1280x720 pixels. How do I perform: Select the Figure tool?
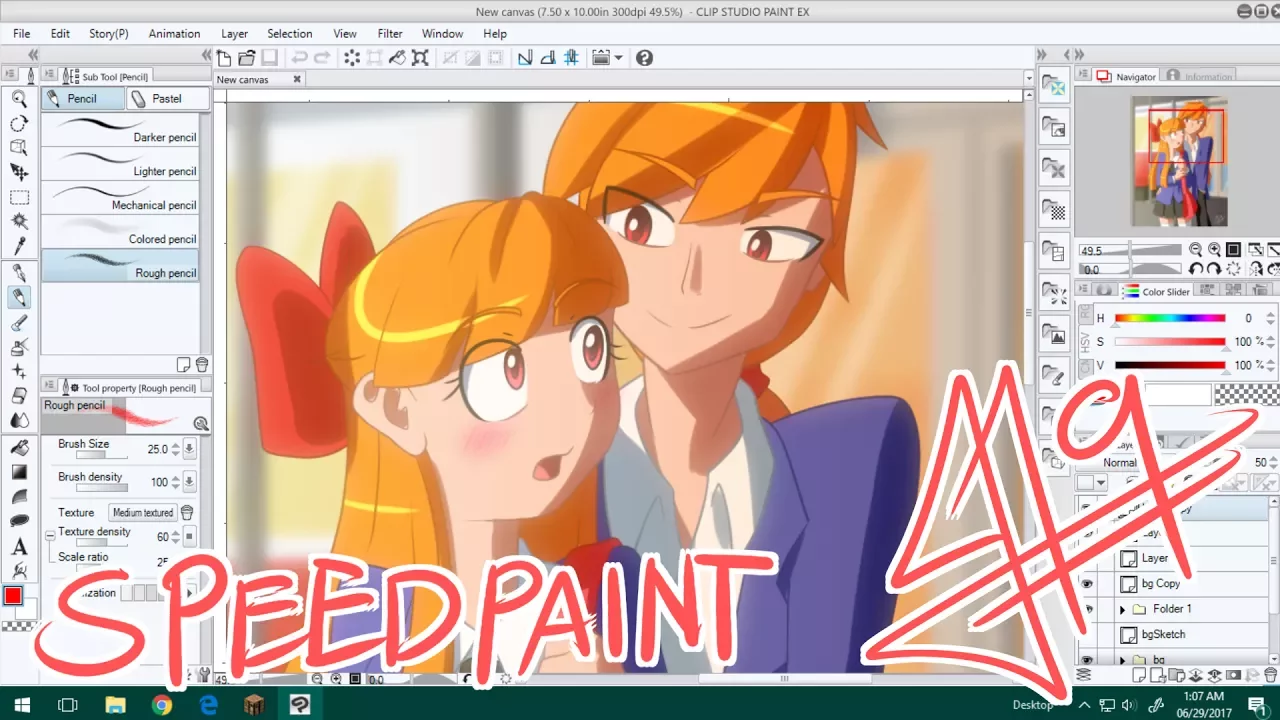(19, 497)
